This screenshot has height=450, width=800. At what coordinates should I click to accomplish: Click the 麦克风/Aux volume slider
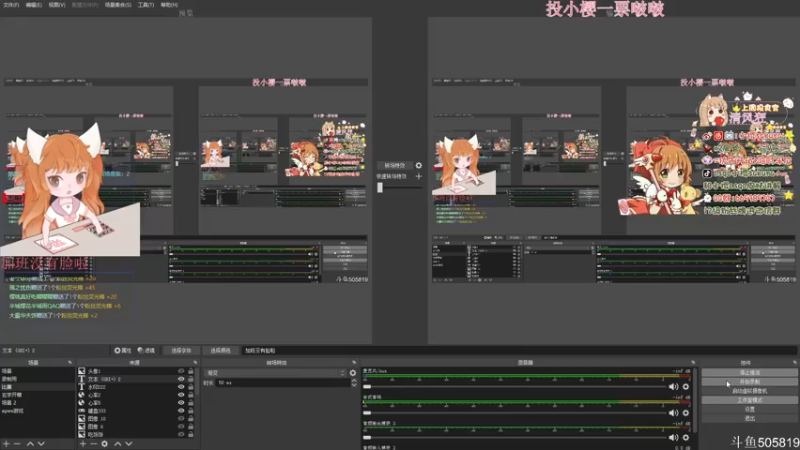pos(514,387)
